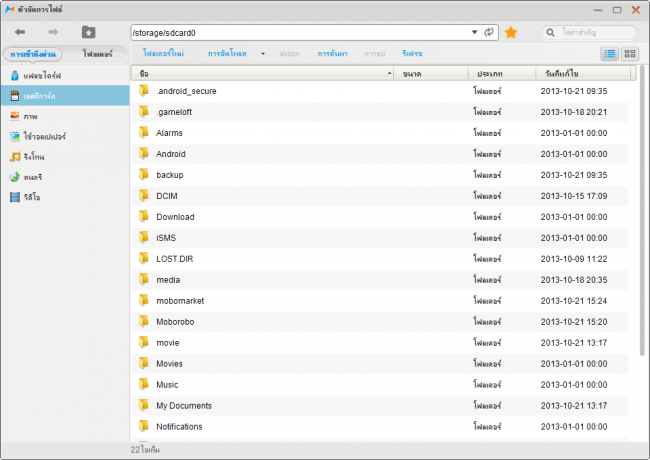Screen dimensions: 650x460
Task: Click the Upload toolbar button
Action: click(x=227, y=53)
